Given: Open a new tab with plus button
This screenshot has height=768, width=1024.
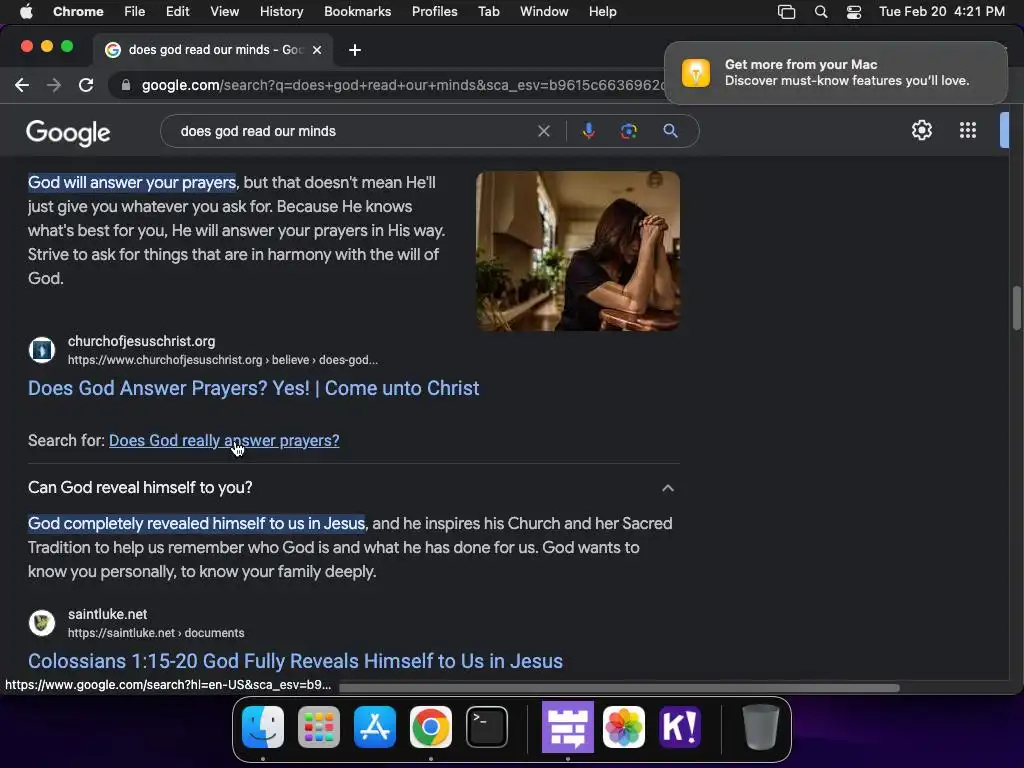Looking at the screenshot, I should point(355,50).
